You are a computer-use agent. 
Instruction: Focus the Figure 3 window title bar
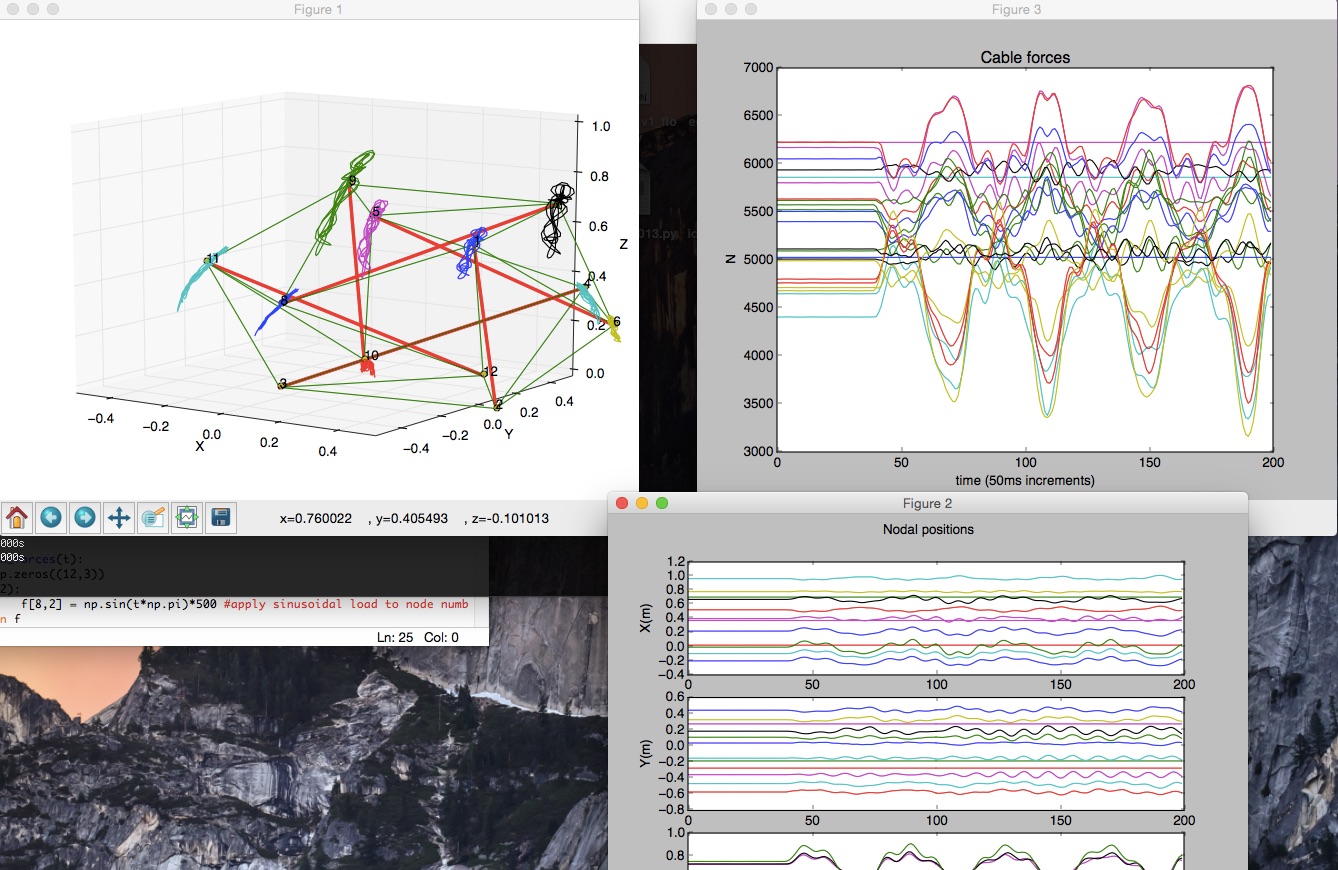tap(1016, 9)
